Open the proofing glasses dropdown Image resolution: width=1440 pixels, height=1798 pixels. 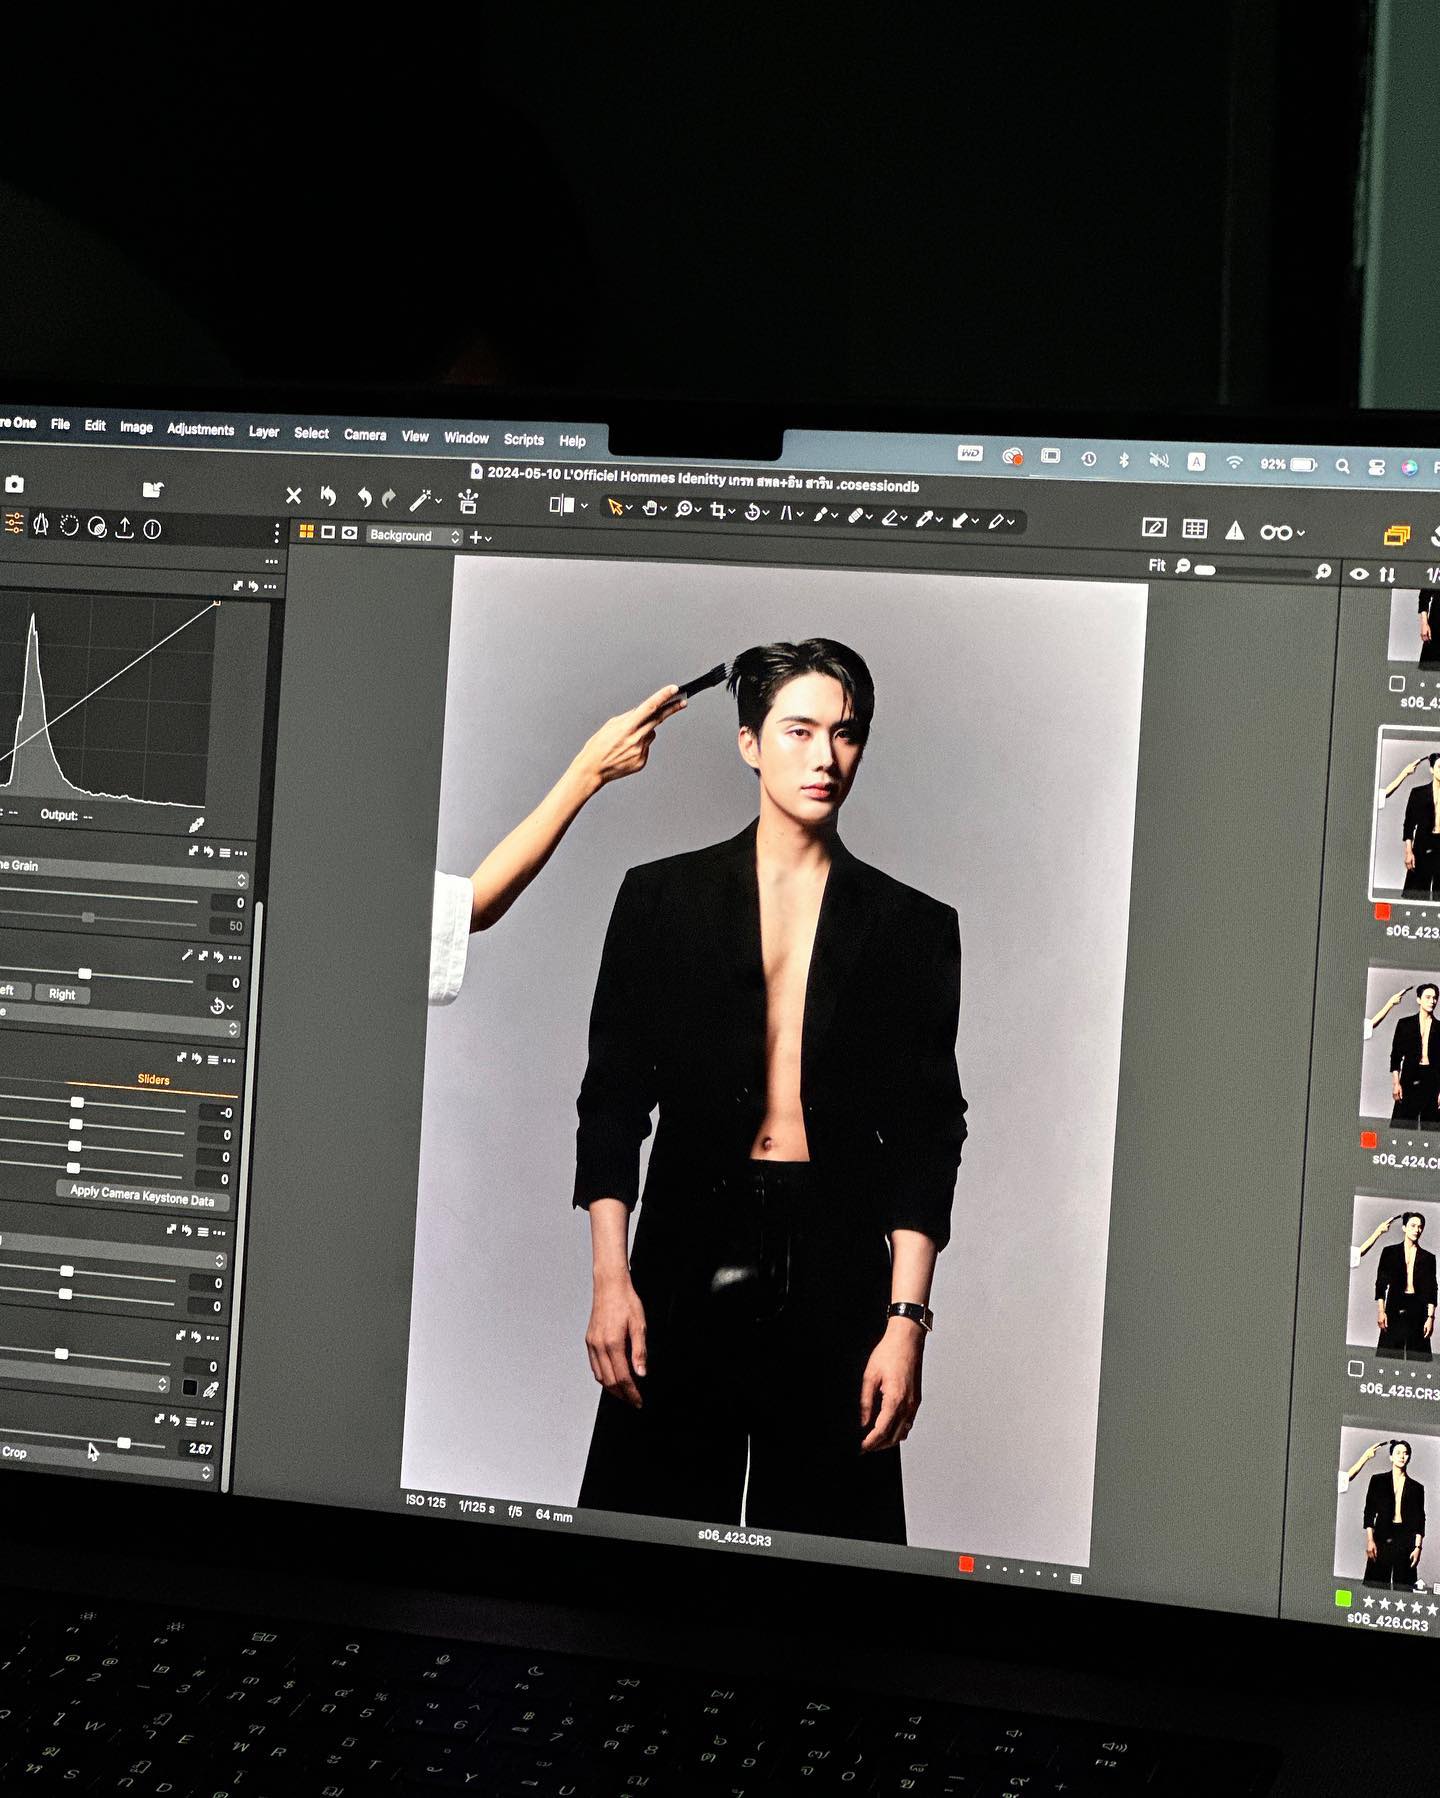click(x=1282, y=532)
